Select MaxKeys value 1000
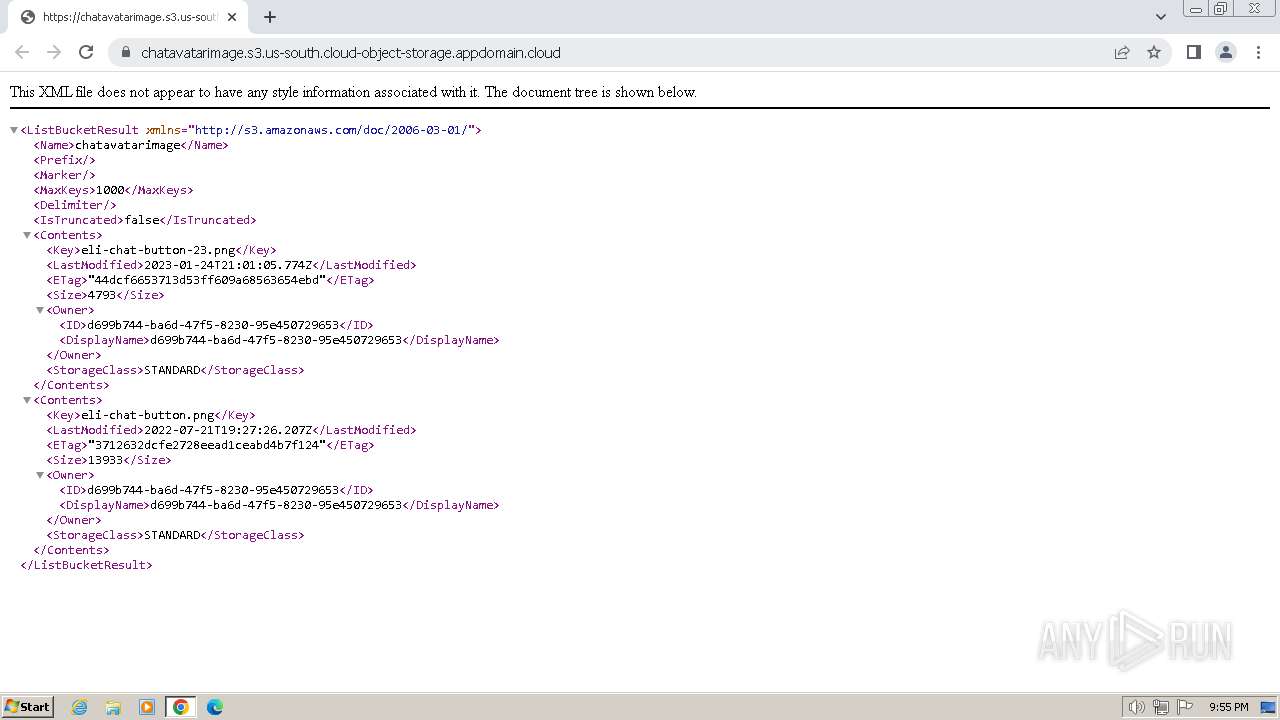Viewport: 1280px width, 720px height. click(x=110, y=190)
